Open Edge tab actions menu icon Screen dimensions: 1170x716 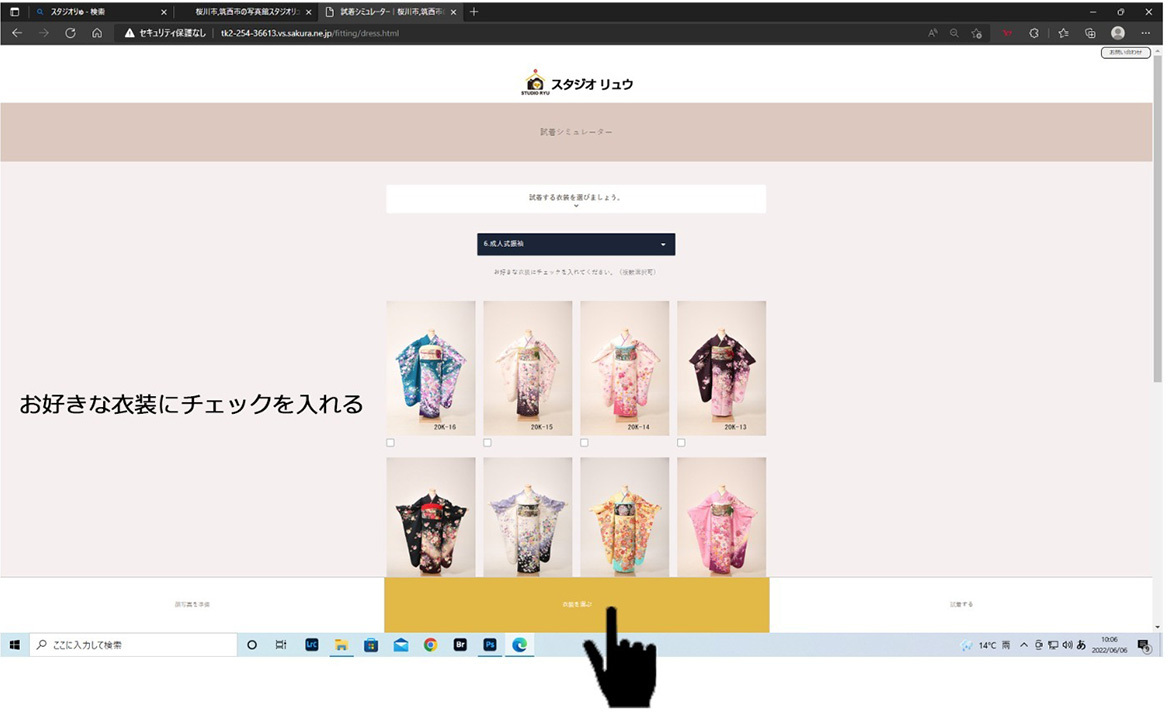[x=14, y=12]
